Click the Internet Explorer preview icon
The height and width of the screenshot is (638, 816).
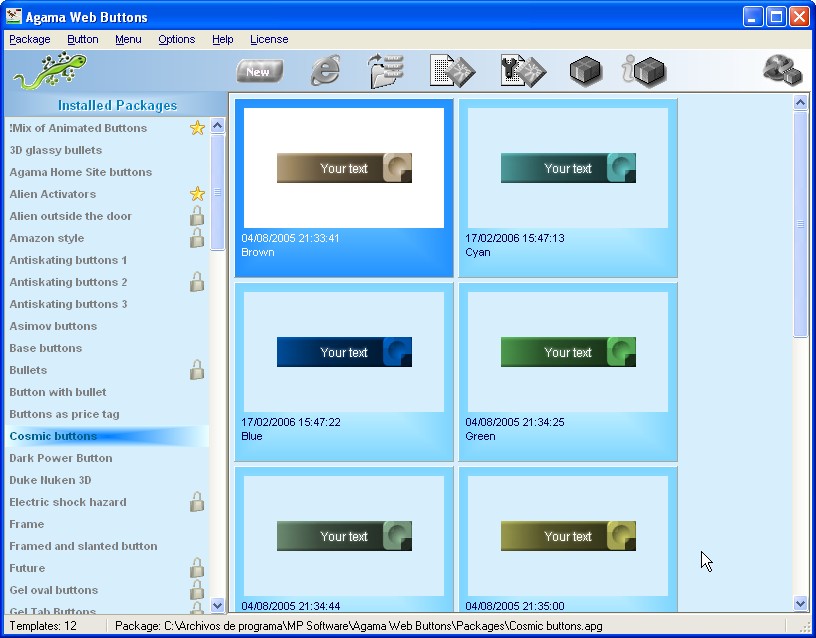[x=326, y=70]
